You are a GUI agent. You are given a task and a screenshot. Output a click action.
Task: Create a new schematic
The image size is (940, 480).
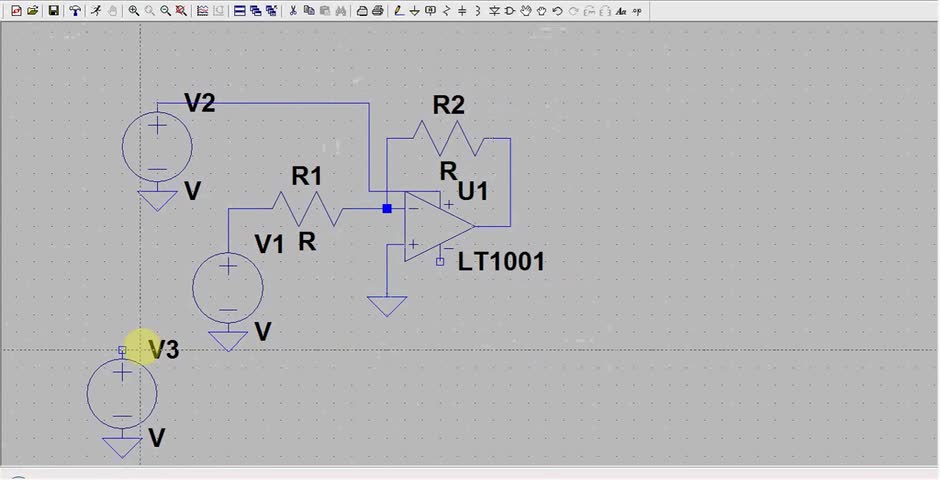[x=16, y=11]
